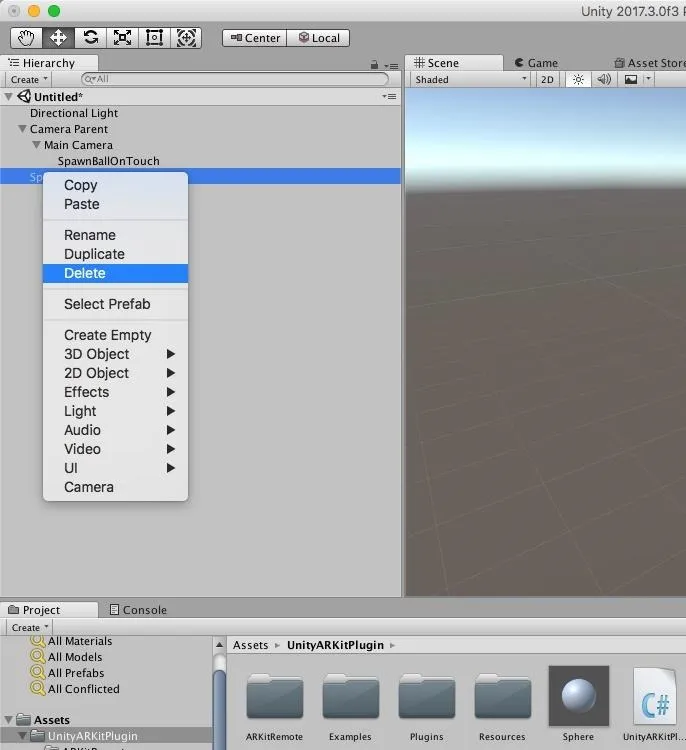Choose Copy from context menu
Screen dimensions: 686x750
(x=115, y=185)
